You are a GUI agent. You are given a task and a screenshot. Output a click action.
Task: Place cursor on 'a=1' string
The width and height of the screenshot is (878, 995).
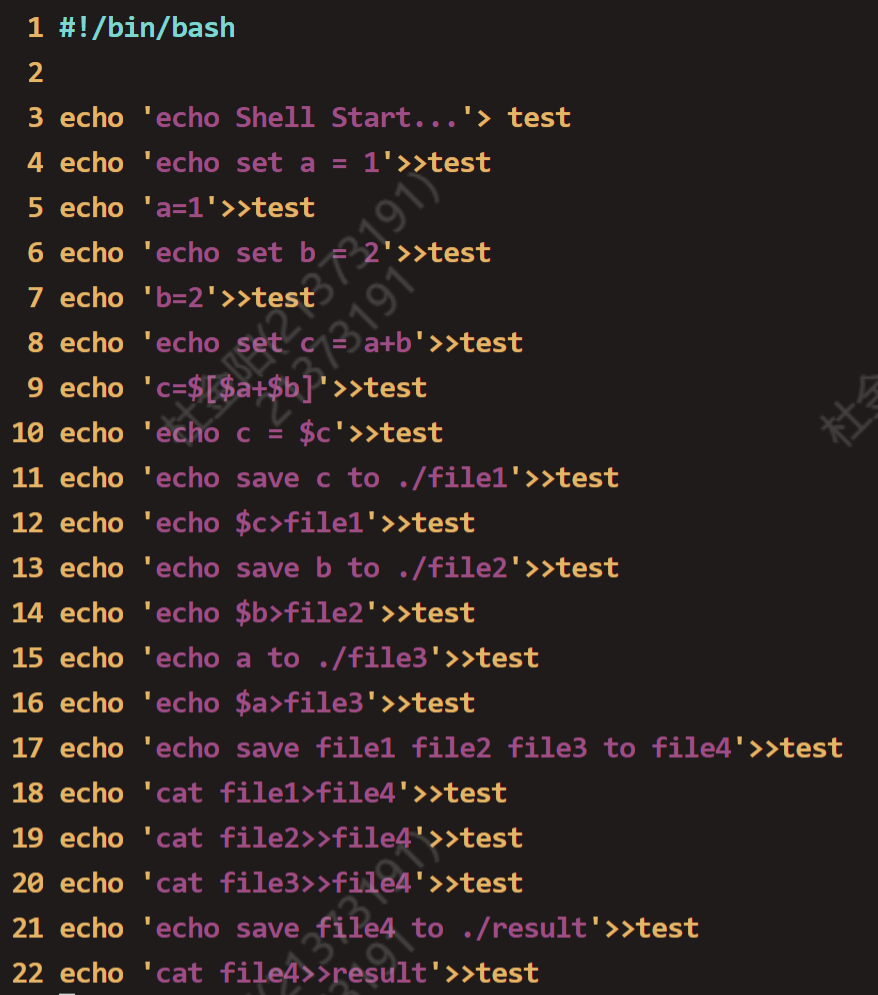click(179, 208)
